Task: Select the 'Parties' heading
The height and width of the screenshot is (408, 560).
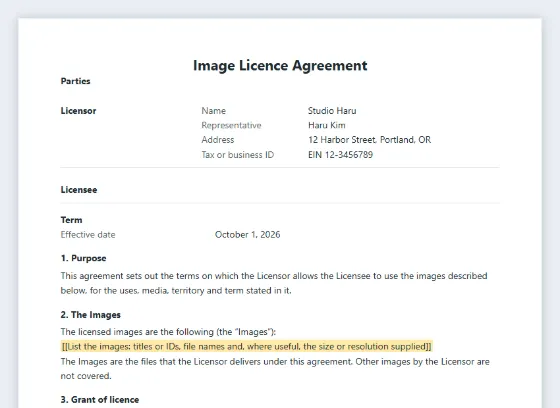Action: [75, 81]
